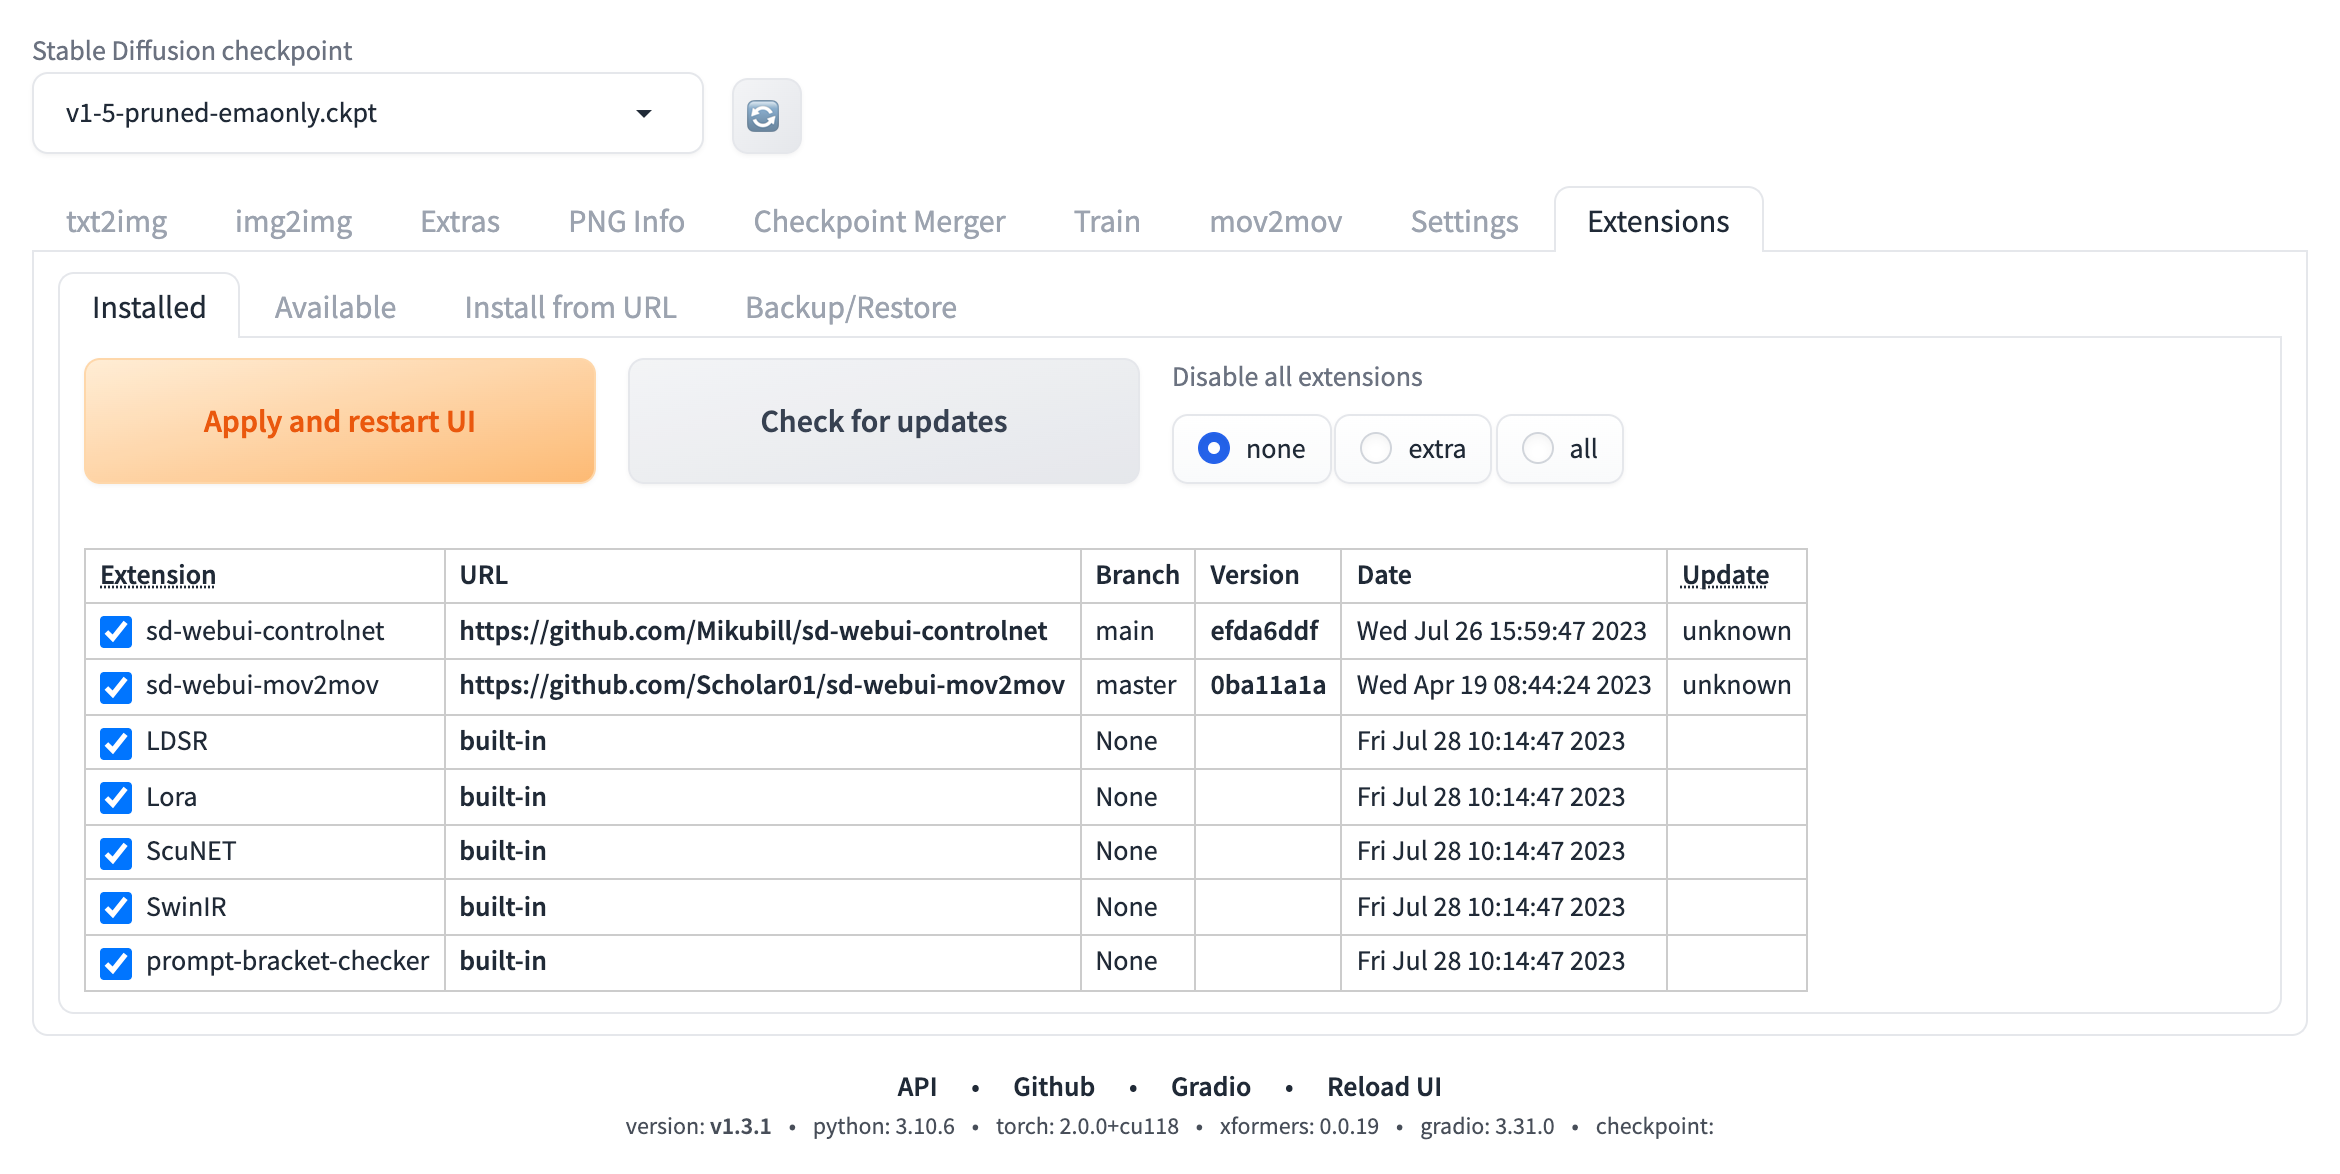This screenshot has height=1174, width=2340.
Task: Click the Reload UI footer link
Action: (x=1383, y=1086)
